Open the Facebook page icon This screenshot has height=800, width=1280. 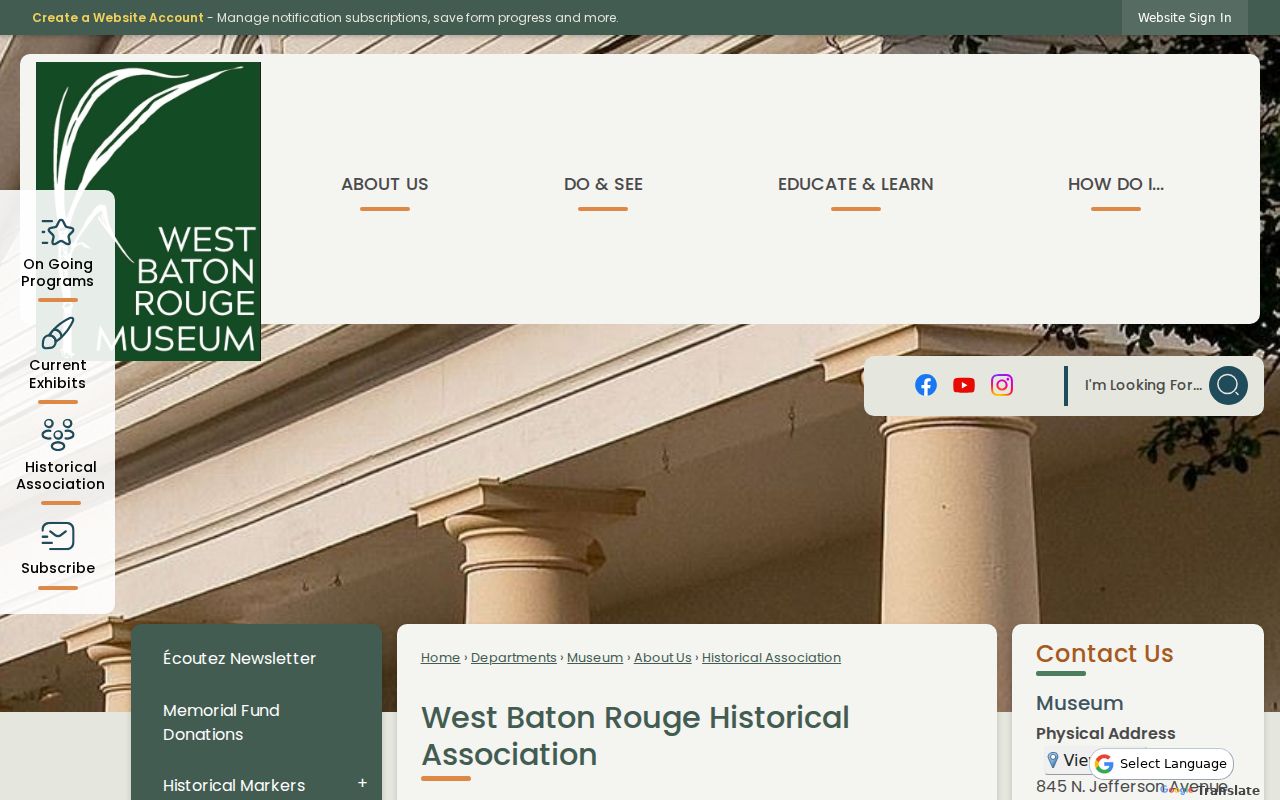point(926,385)
